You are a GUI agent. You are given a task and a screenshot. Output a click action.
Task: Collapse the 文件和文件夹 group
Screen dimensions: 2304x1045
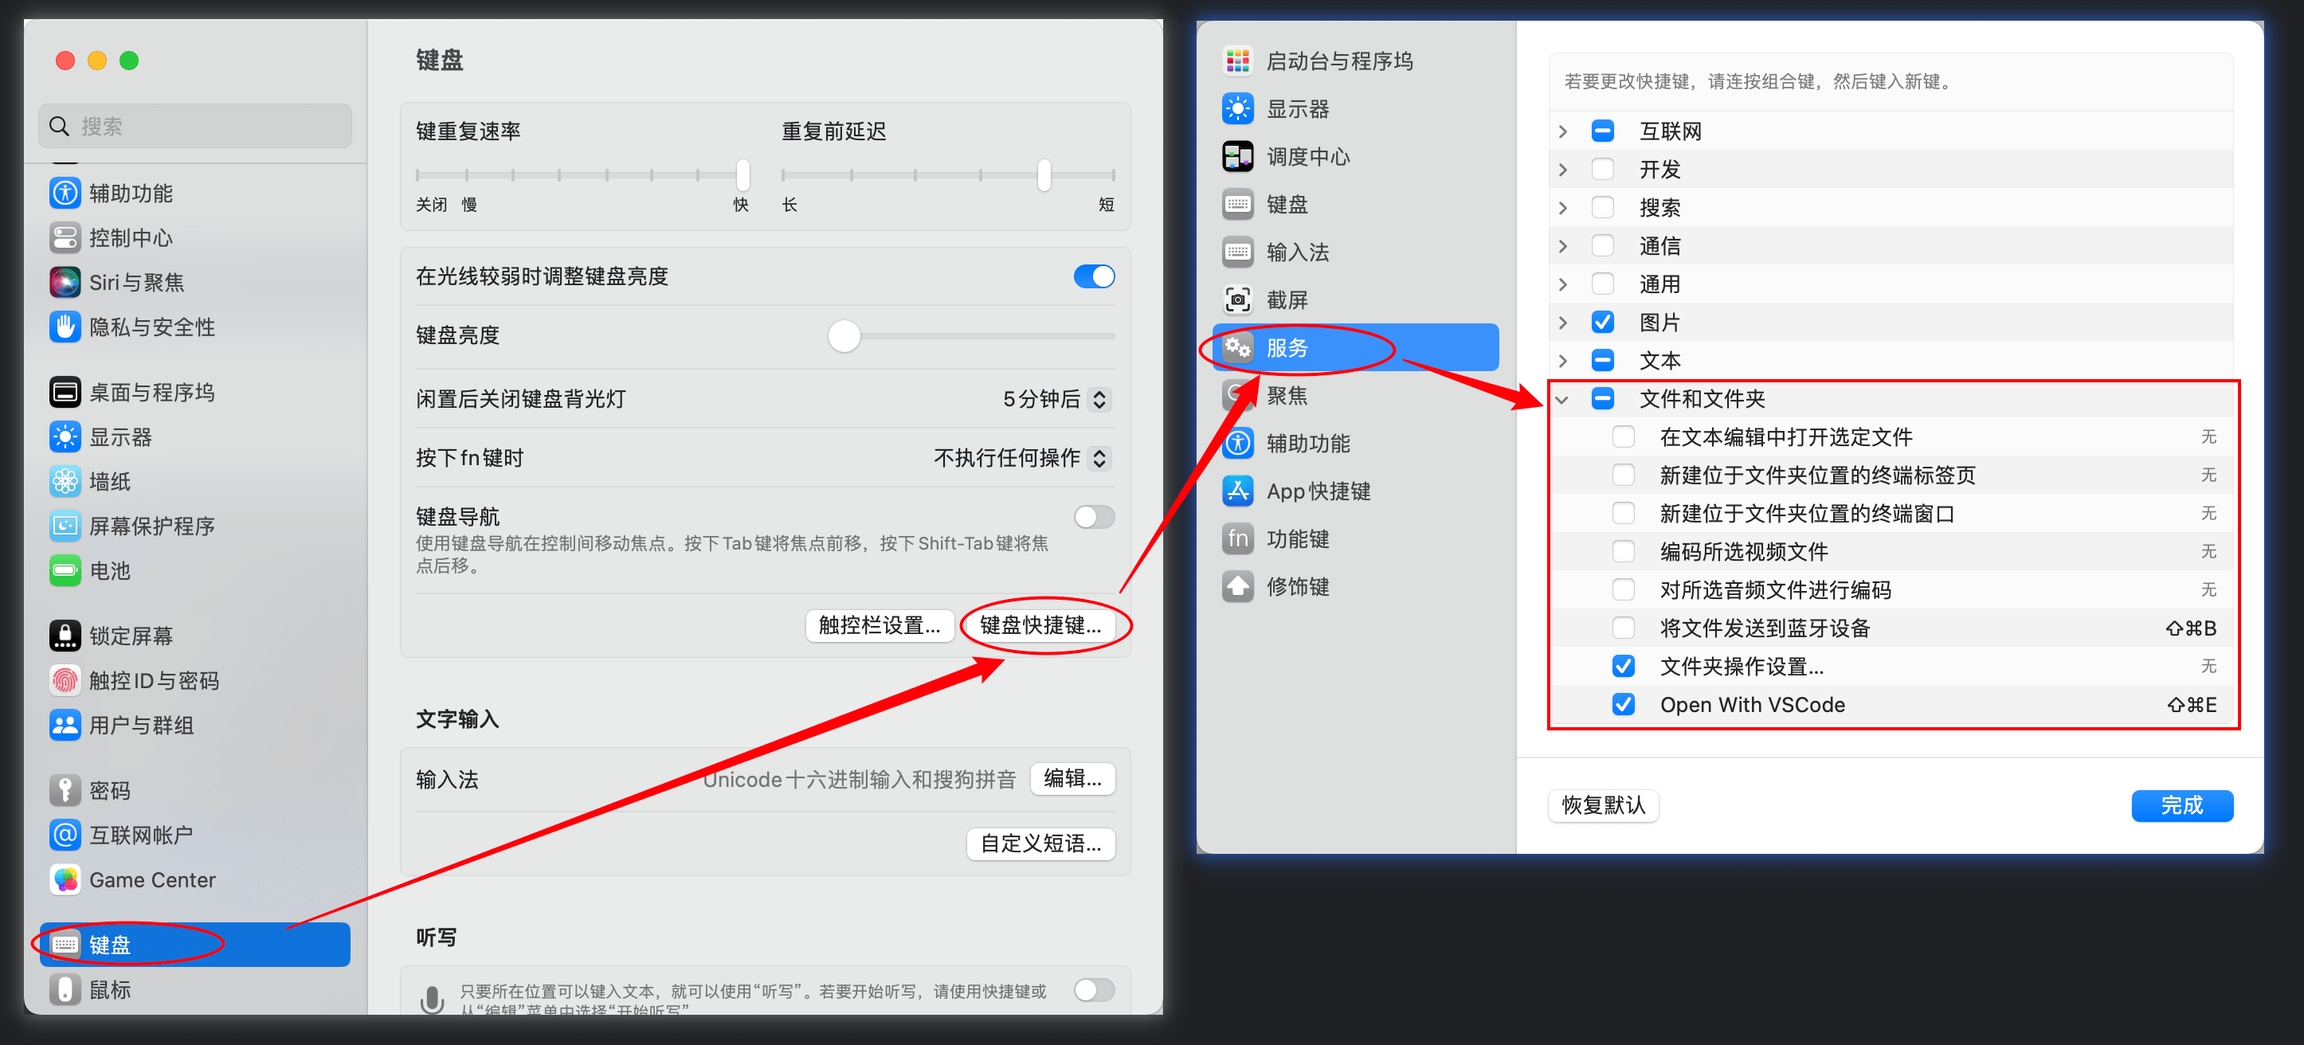click(x=1562, y=400)
